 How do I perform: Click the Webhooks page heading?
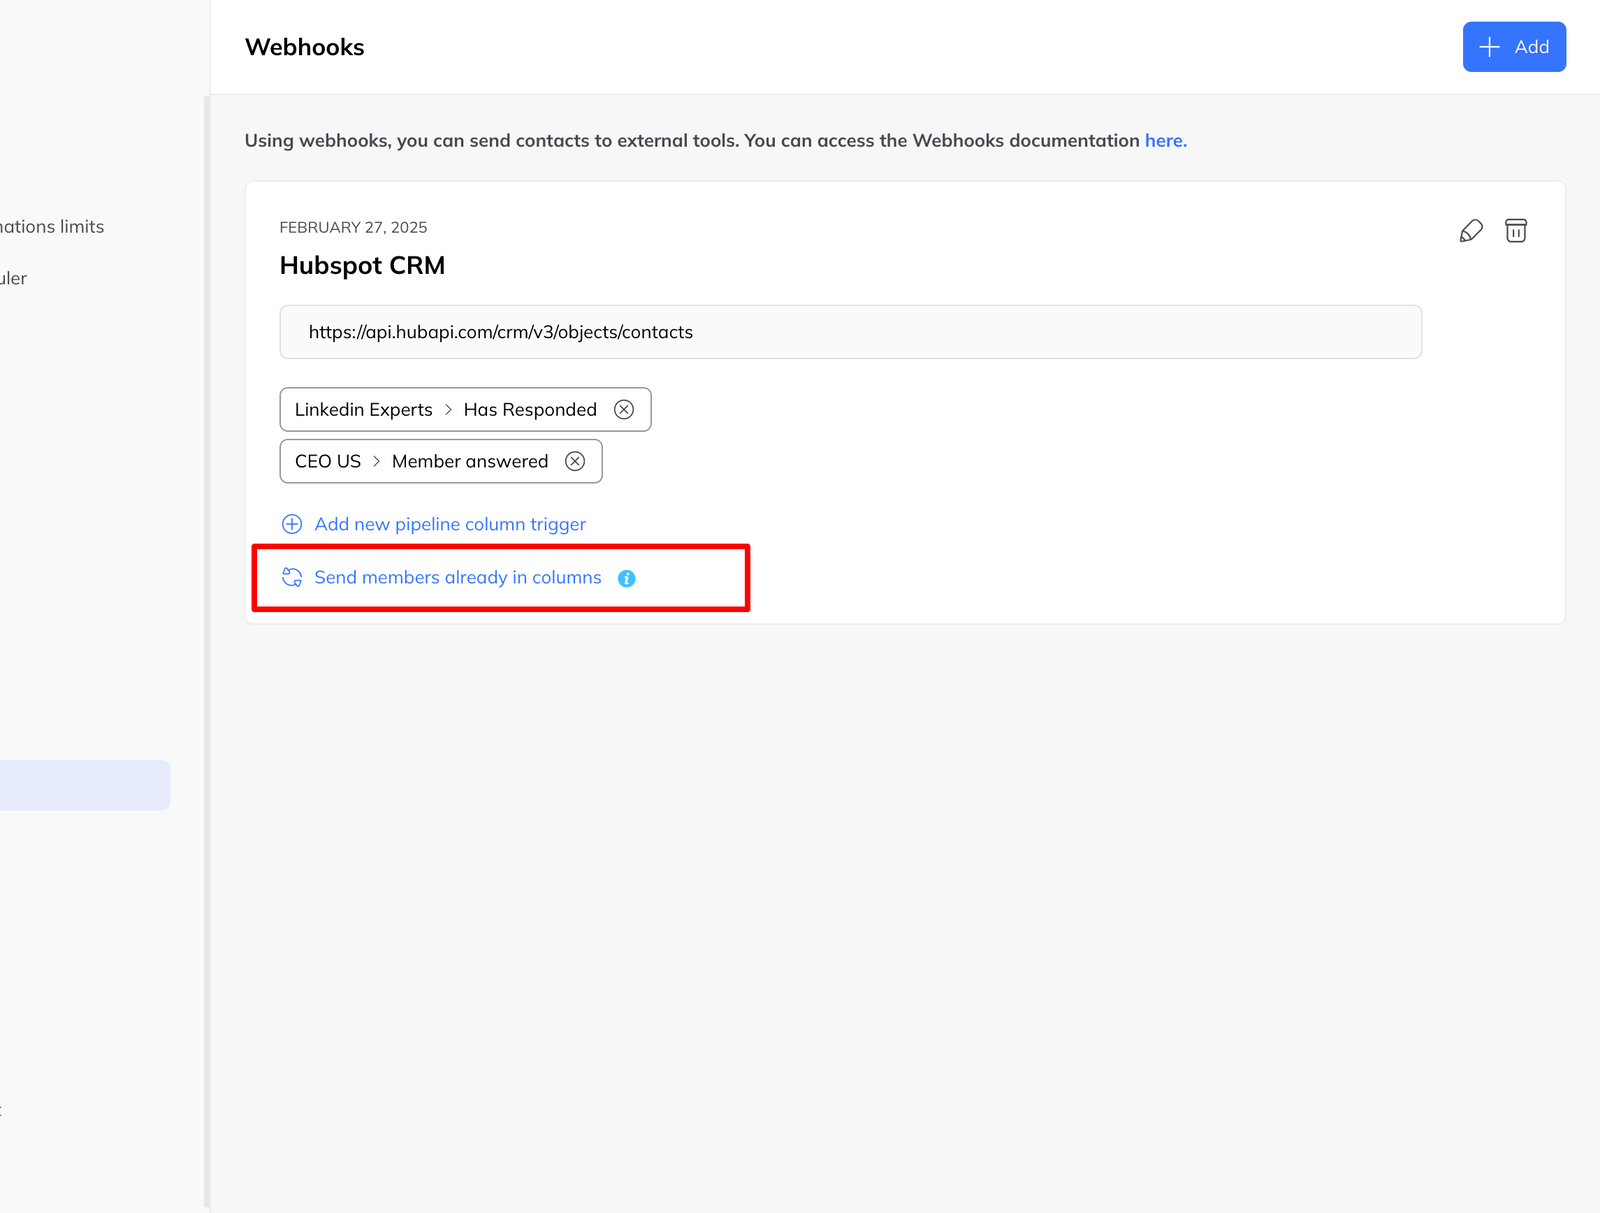click(305, 47)
